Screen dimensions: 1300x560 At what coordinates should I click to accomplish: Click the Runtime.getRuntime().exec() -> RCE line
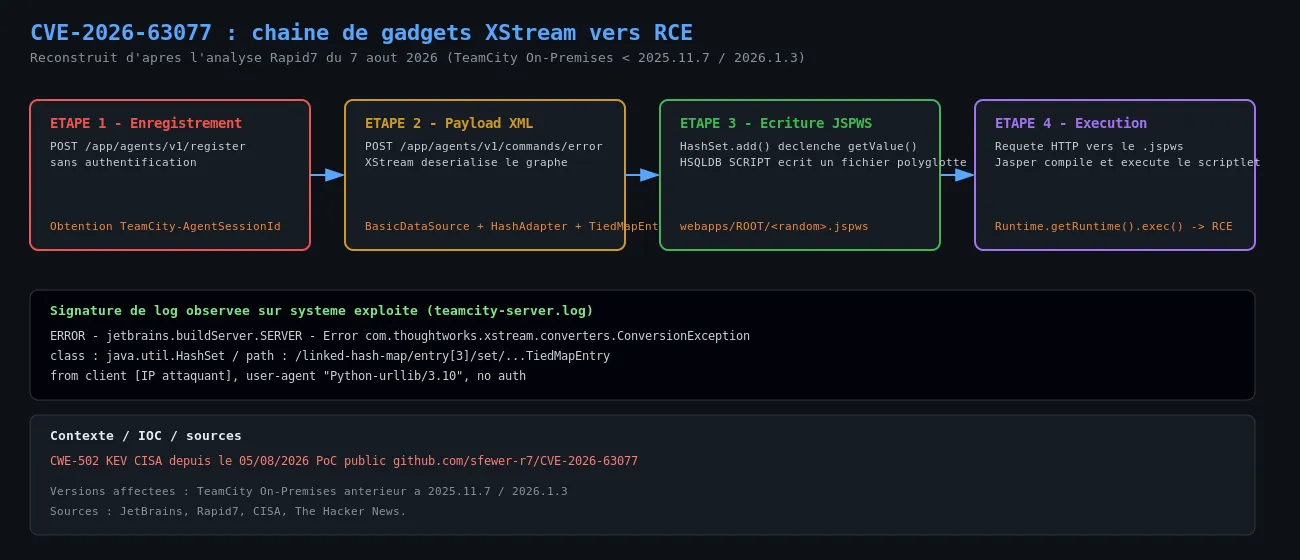[x=1113, y=227]
